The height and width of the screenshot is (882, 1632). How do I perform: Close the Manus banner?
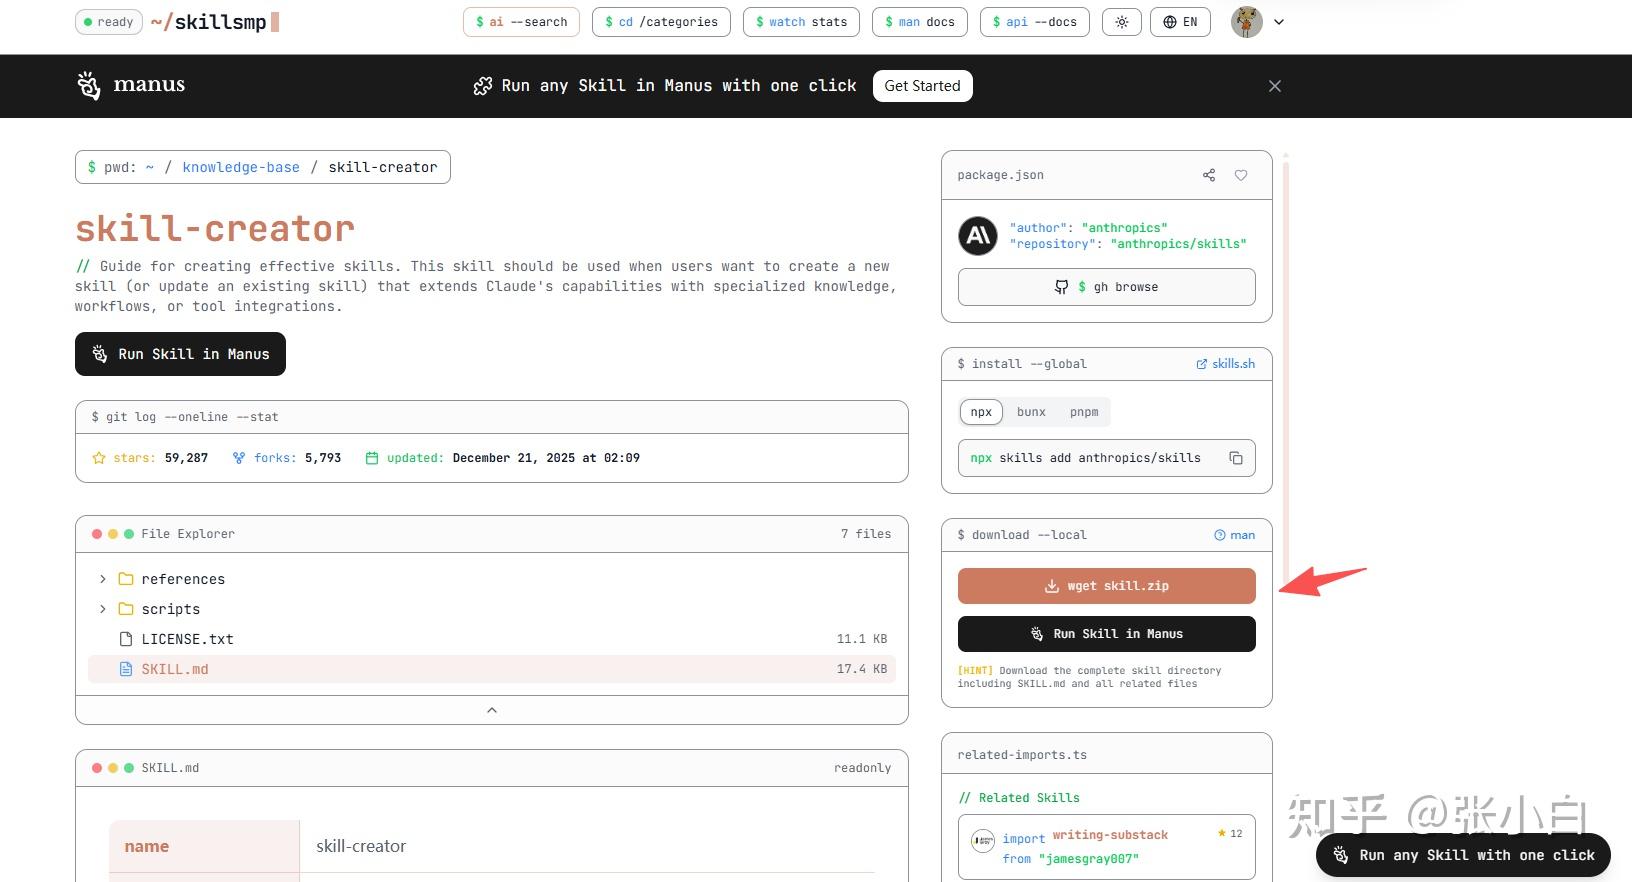[x=1274, y=86]
